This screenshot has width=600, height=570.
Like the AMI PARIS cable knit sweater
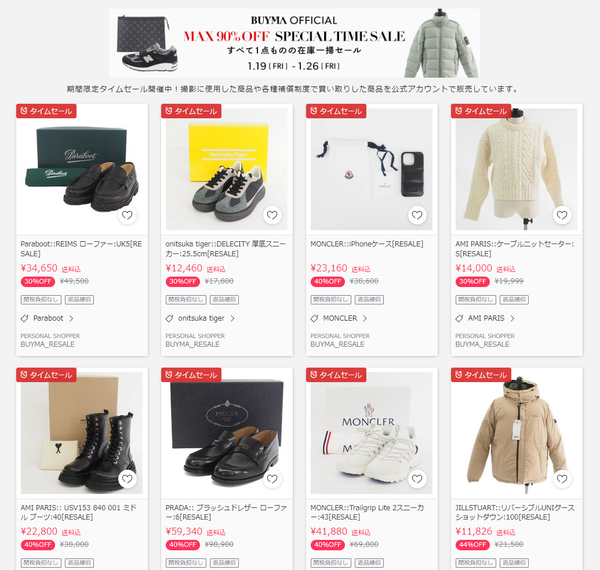point(562,215)
